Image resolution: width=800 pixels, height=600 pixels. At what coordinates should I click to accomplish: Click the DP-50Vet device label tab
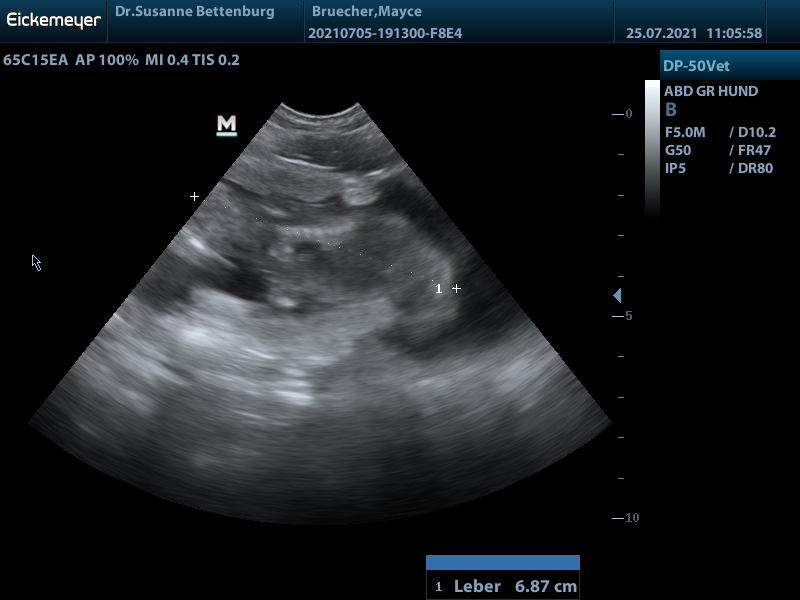click(696, 66)
